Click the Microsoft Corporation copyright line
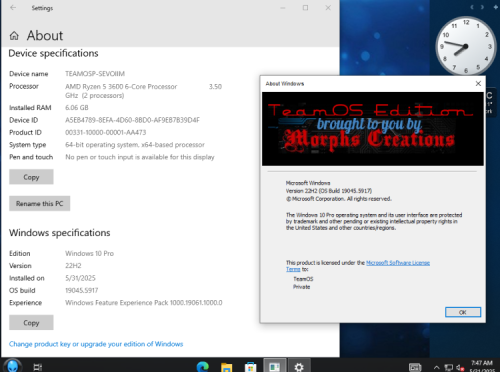Viewport: 500px width, 372px height. point(339,199)
